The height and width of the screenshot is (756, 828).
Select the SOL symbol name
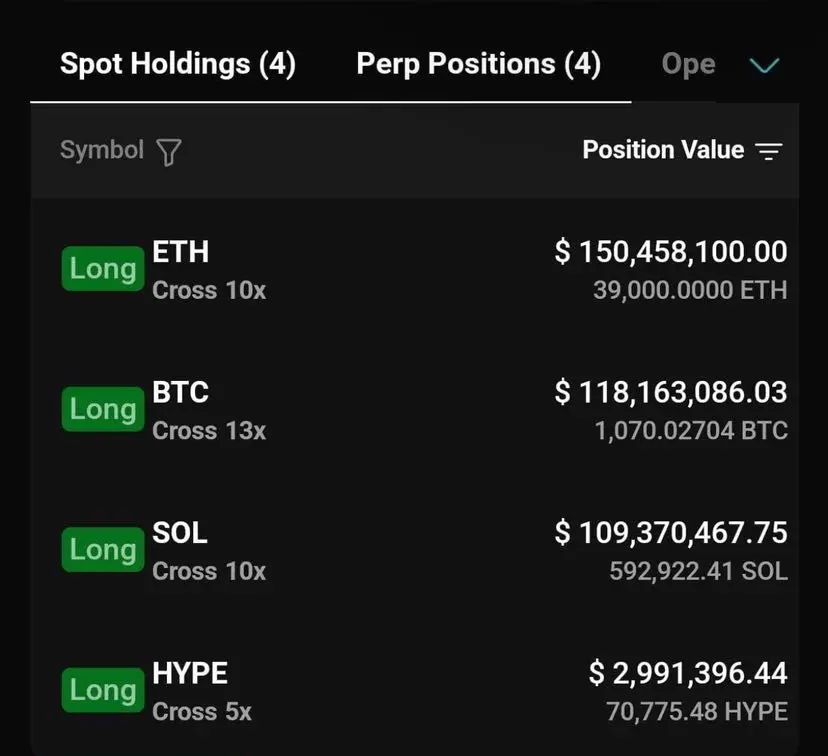point(180,532)
